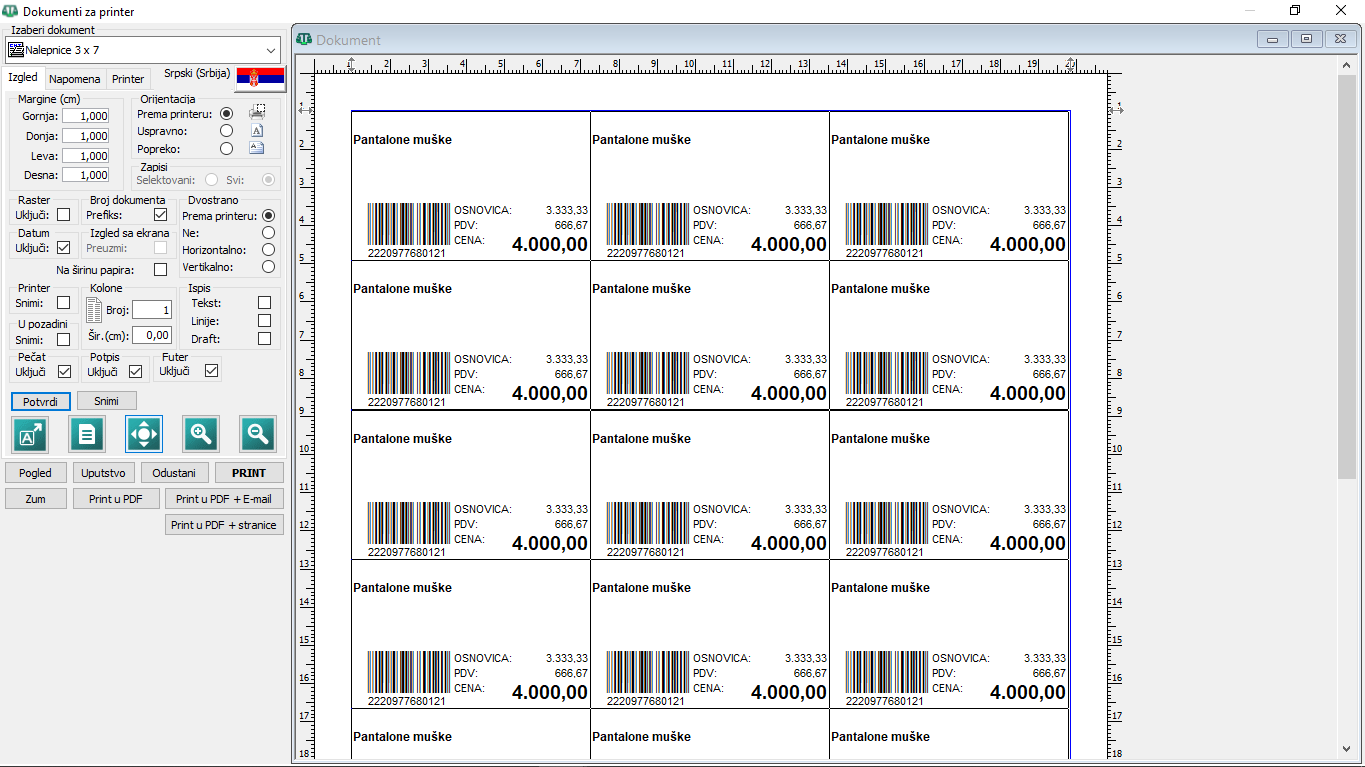Open the Uputstvo instructions button
Viewport: 1365px width, 767px height.
pos(103,472)
